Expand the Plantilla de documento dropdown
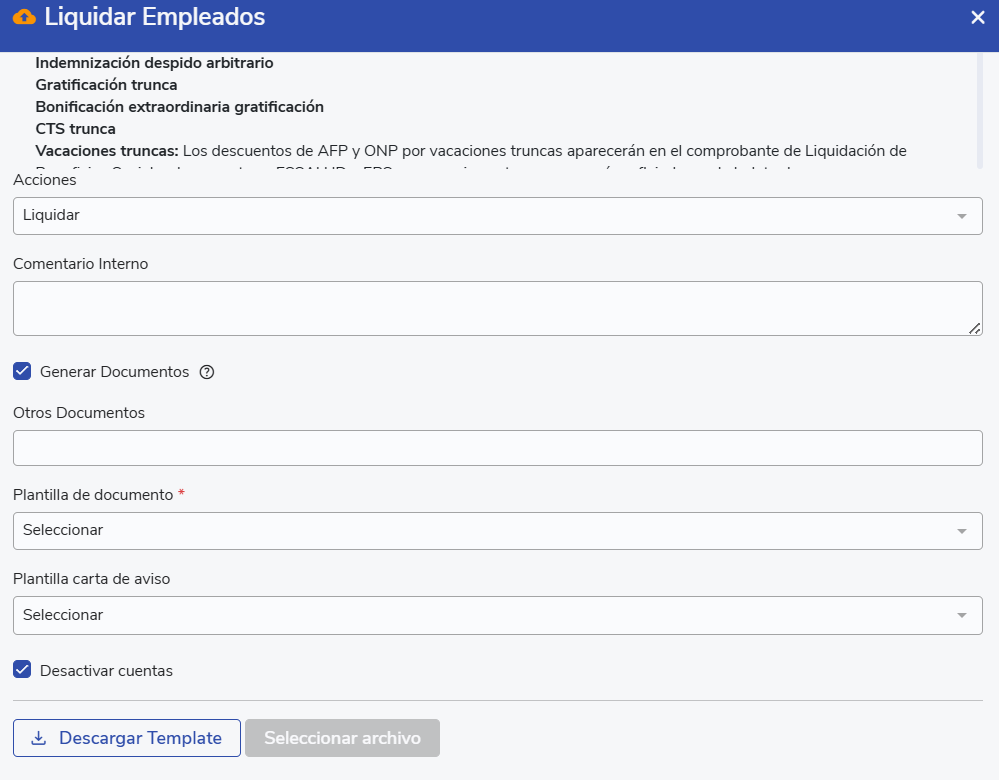Screen dimensions: 999x780 click(x=497, y=530)
